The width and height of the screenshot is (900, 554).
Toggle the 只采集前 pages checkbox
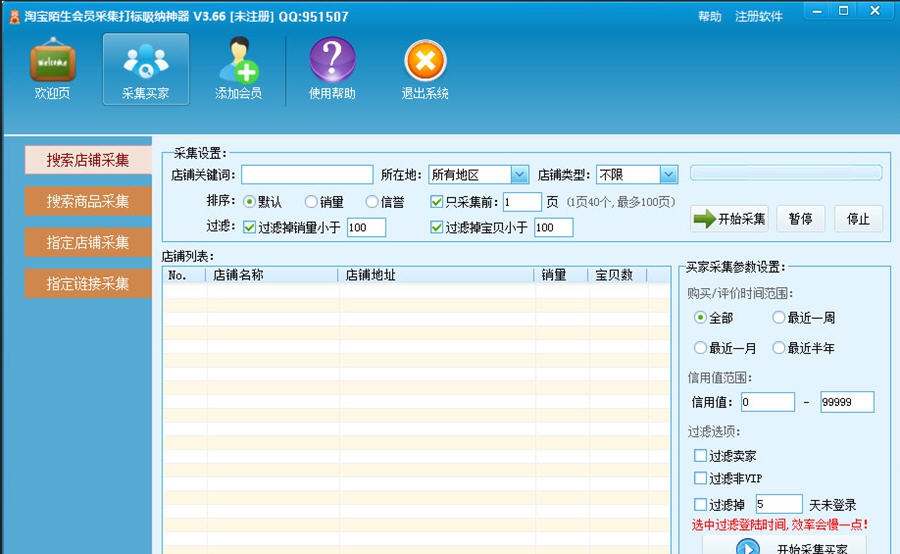pyautogui.click(x=436, y=201)
